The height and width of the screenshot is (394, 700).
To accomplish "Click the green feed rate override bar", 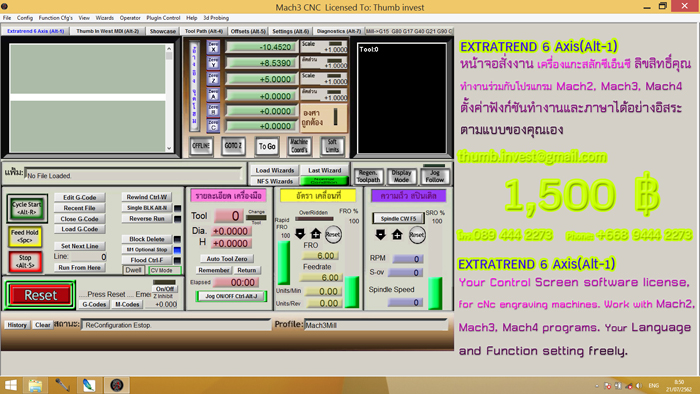I will [x=283, y=262].
